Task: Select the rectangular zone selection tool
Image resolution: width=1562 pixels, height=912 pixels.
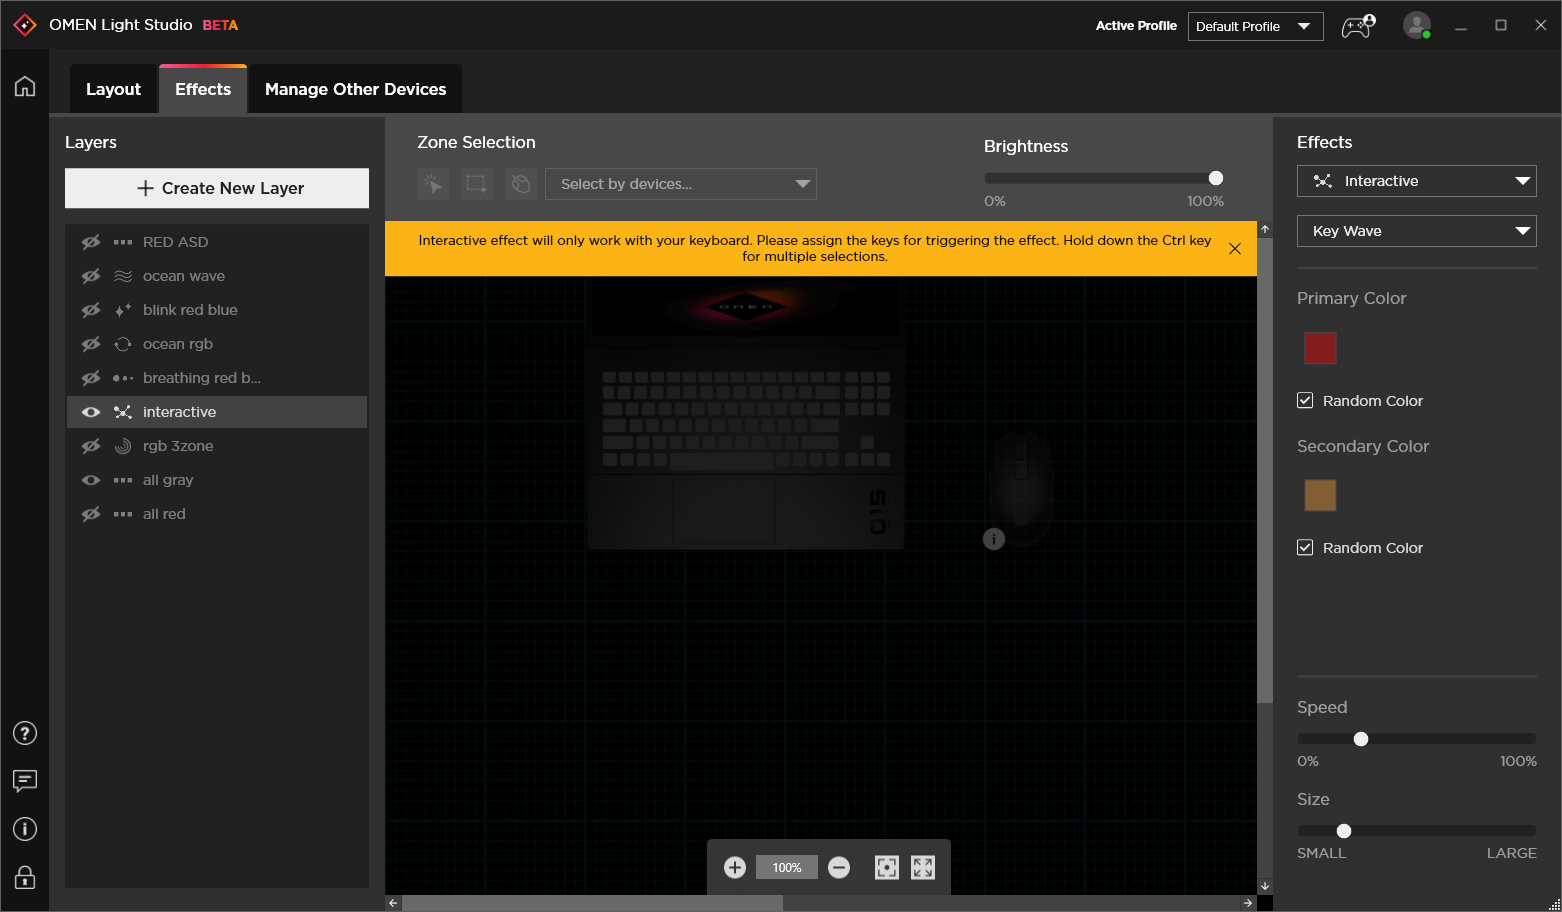Action: (476, 183)
